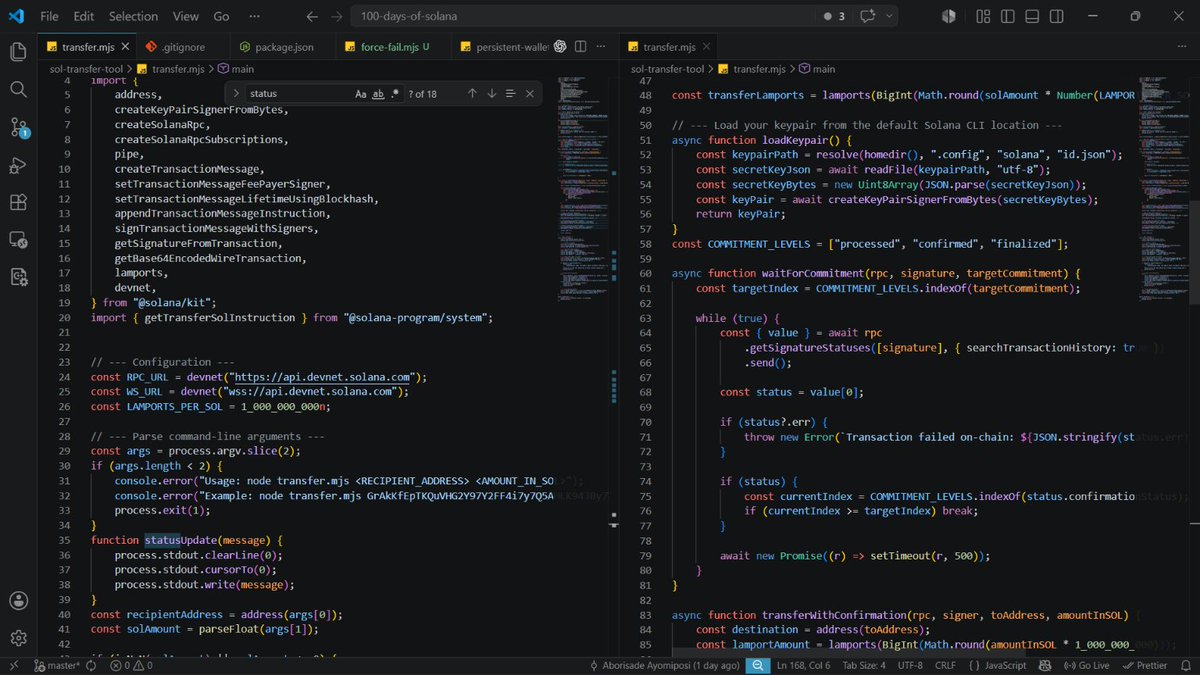Screen dimensions: 1200x675
Task: Open the chat dropdown chevron in title bar
Action: [889, 16]
